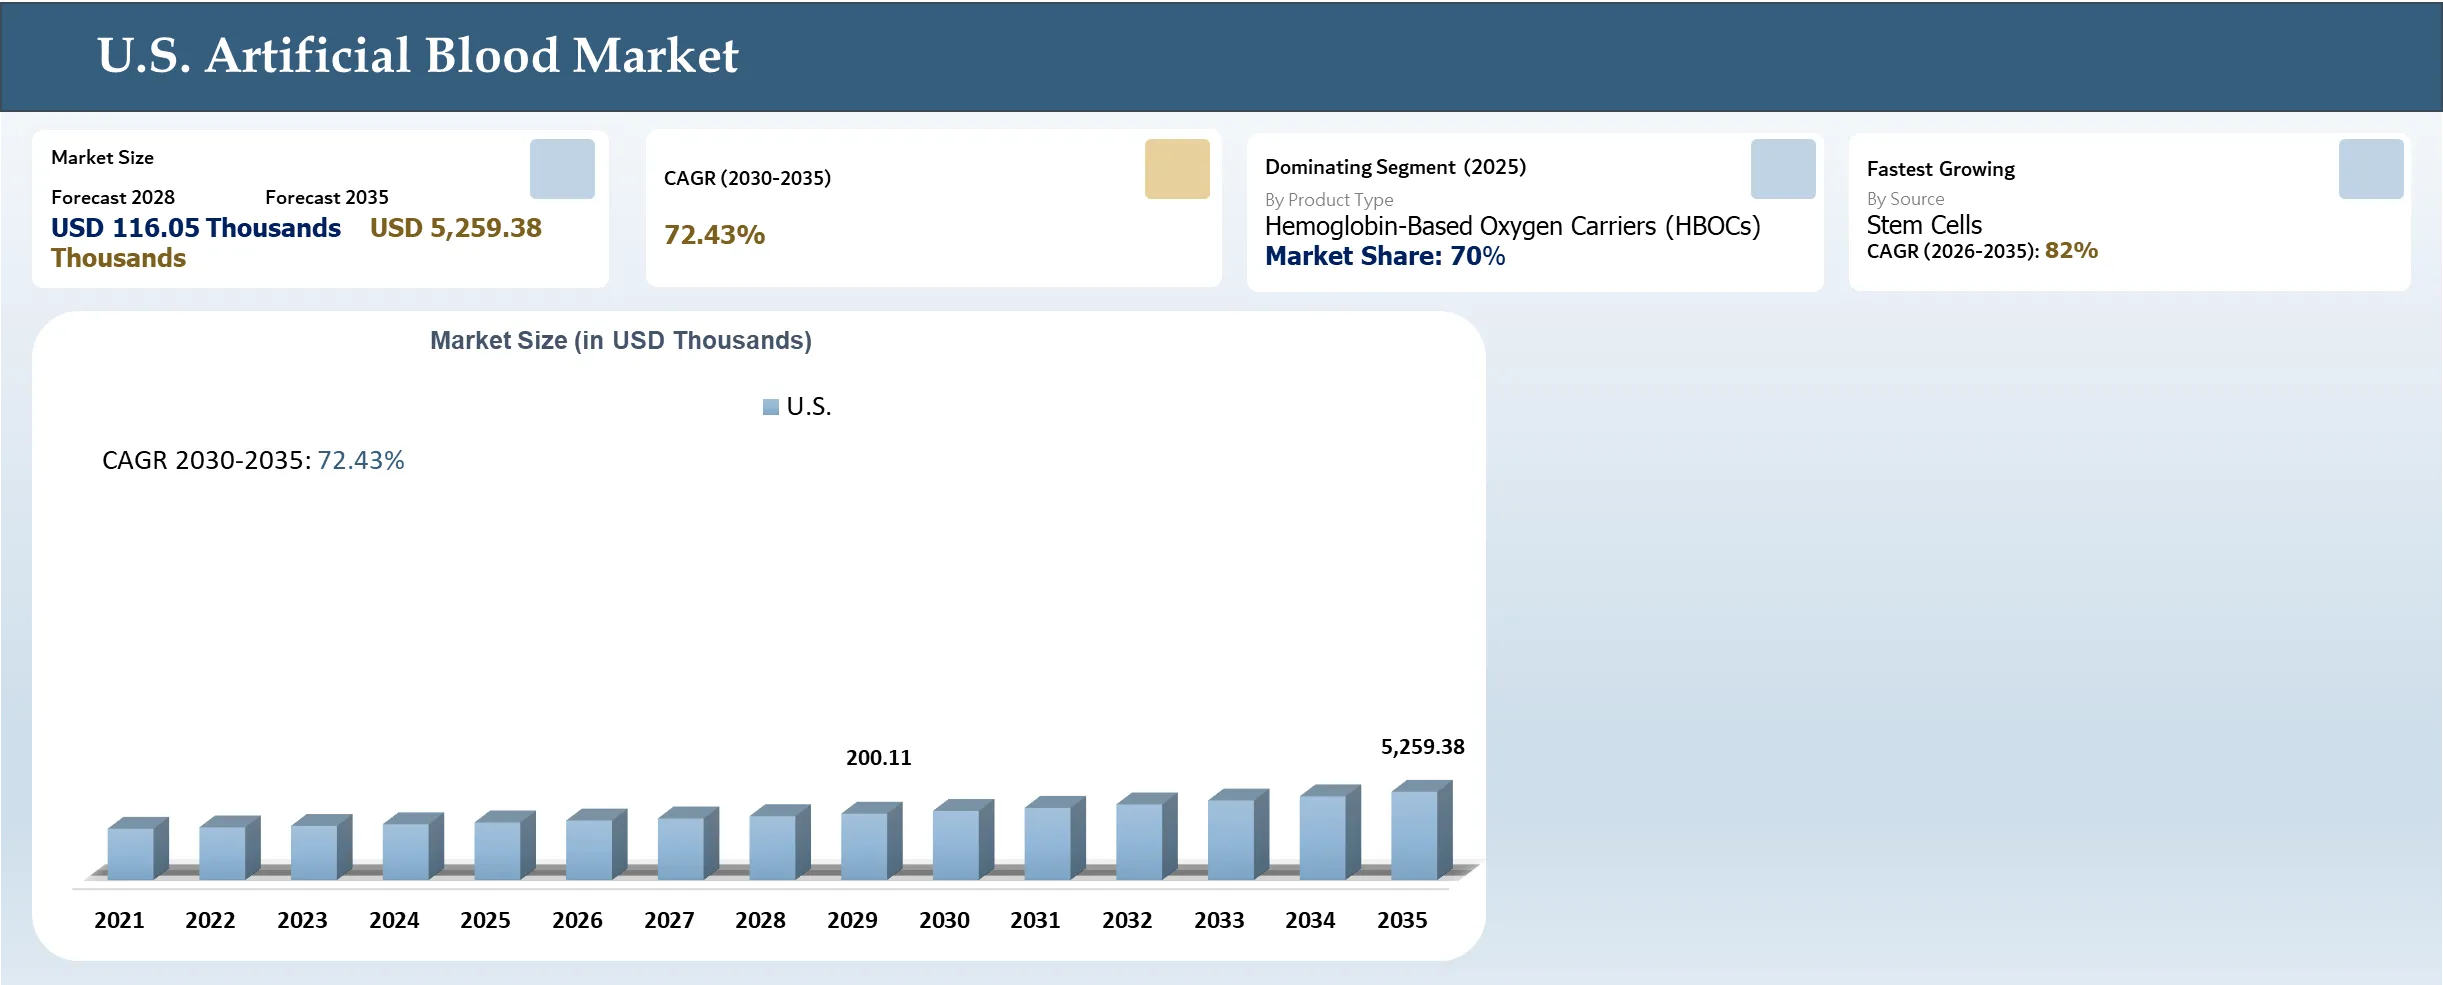The width and height of the screenshot is (2443, 985).
Task: Click 'Market Share: 70%' text
Action: tap(1385, 256)
